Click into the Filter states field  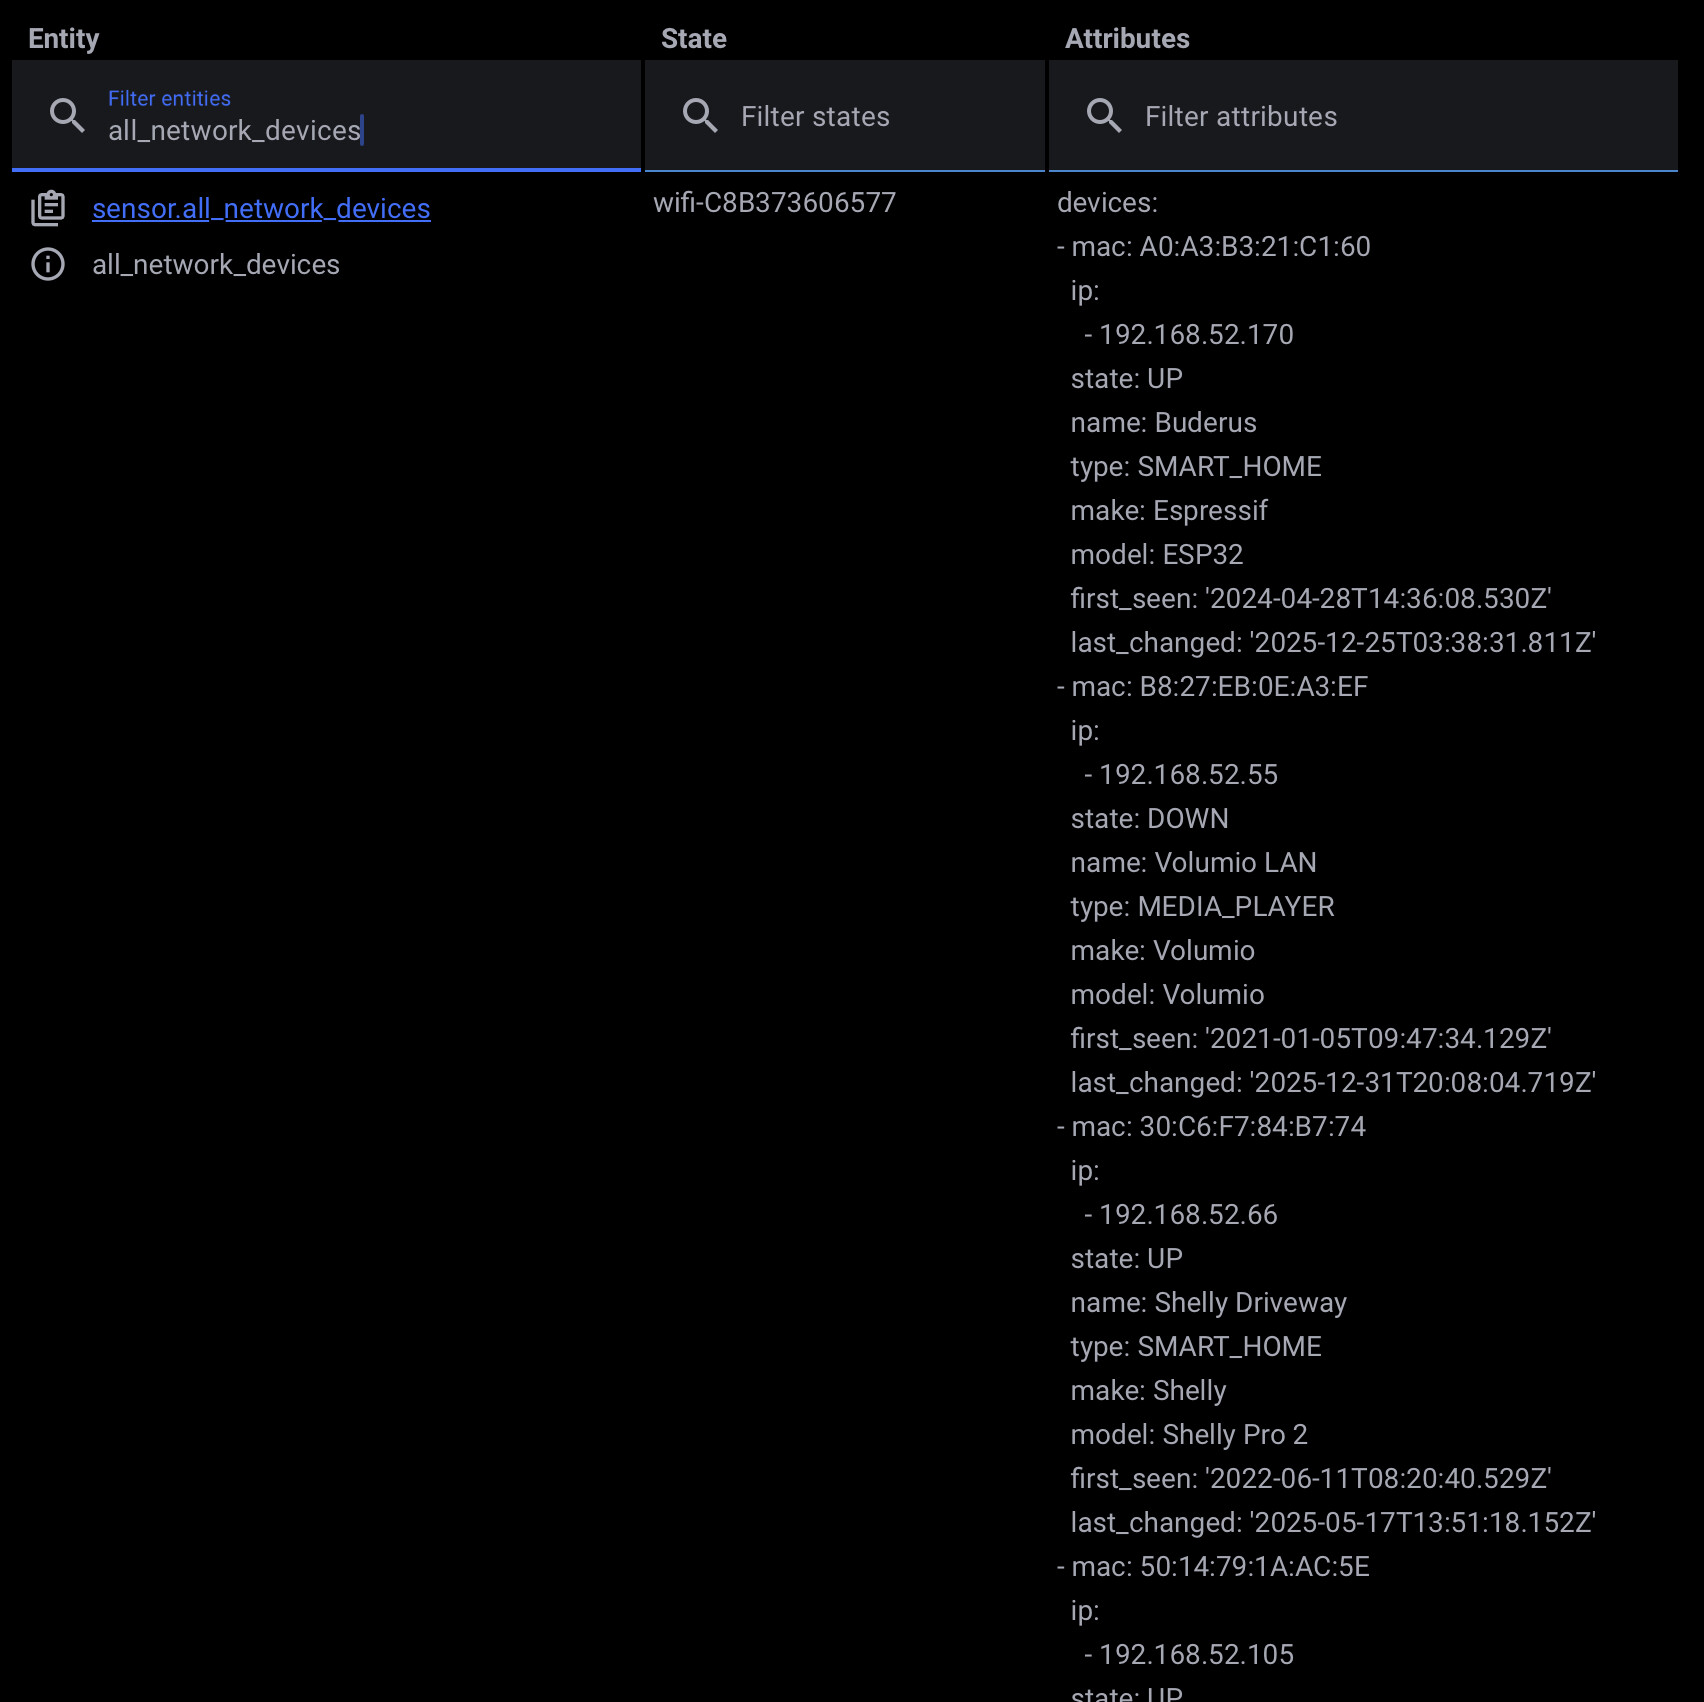[880, 116]
